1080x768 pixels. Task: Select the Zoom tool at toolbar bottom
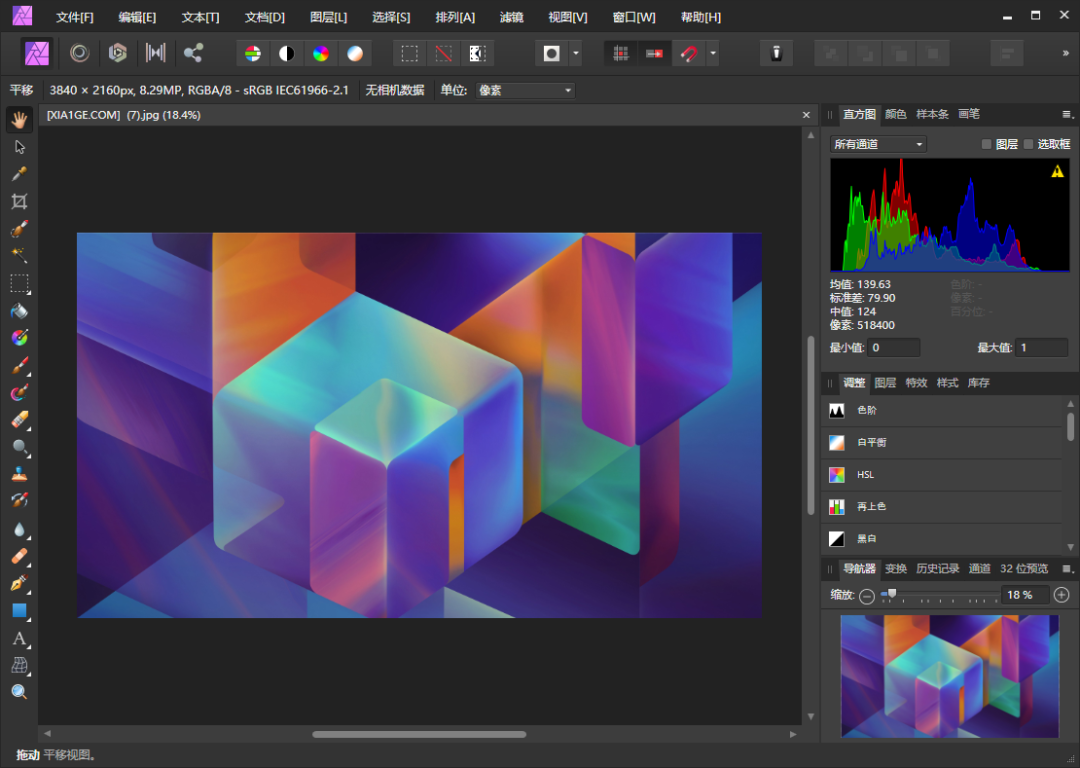point(20,692)
